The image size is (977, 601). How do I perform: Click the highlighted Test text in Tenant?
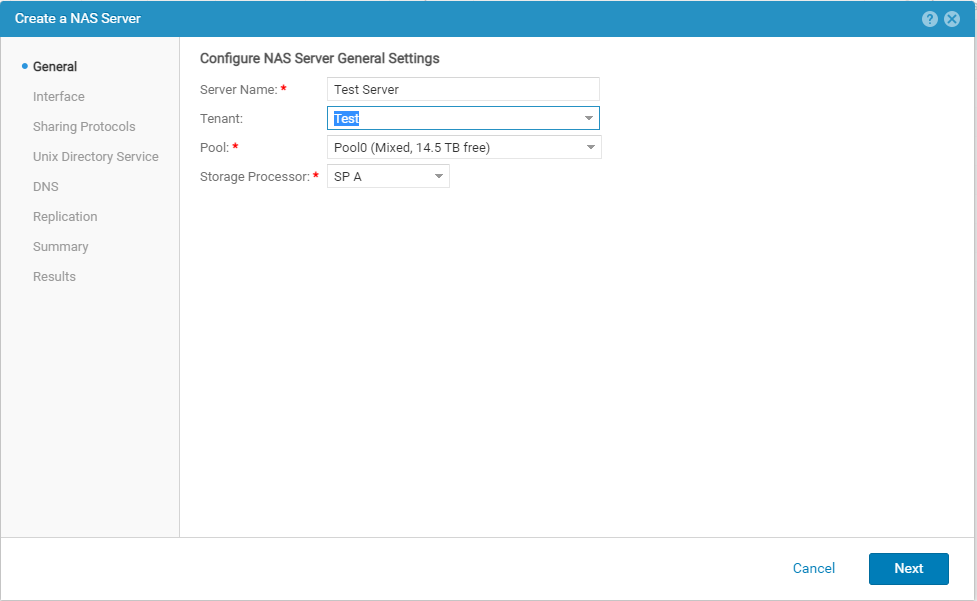click(x=346, y=119)
